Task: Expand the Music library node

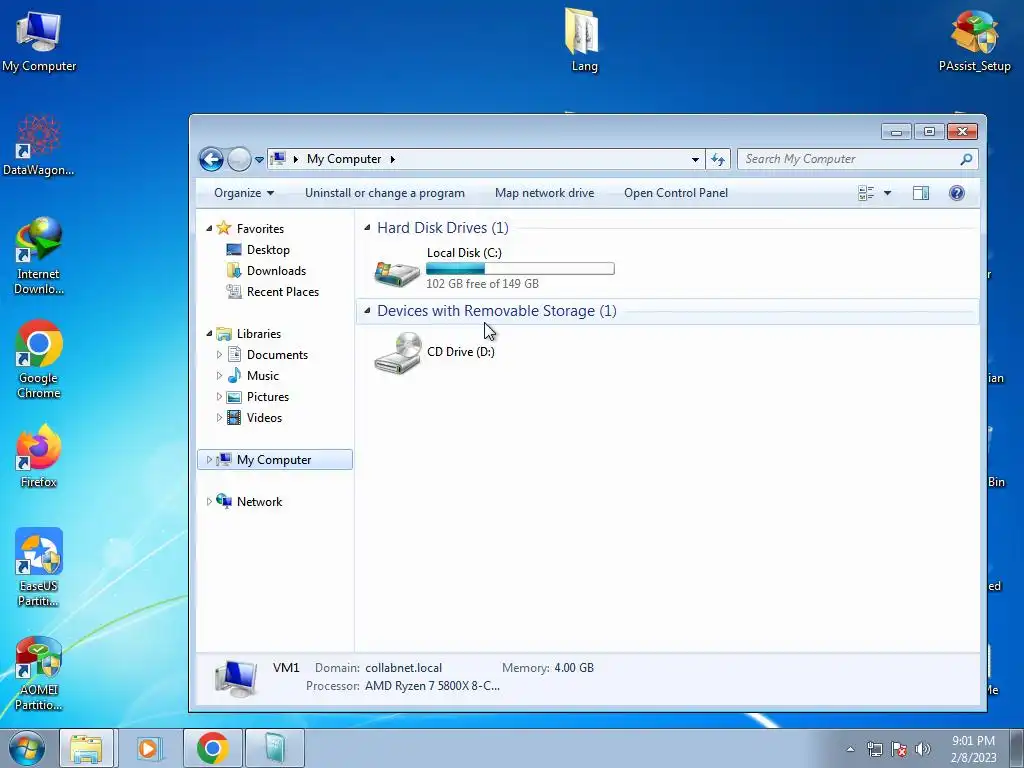Action: [219, 376]
